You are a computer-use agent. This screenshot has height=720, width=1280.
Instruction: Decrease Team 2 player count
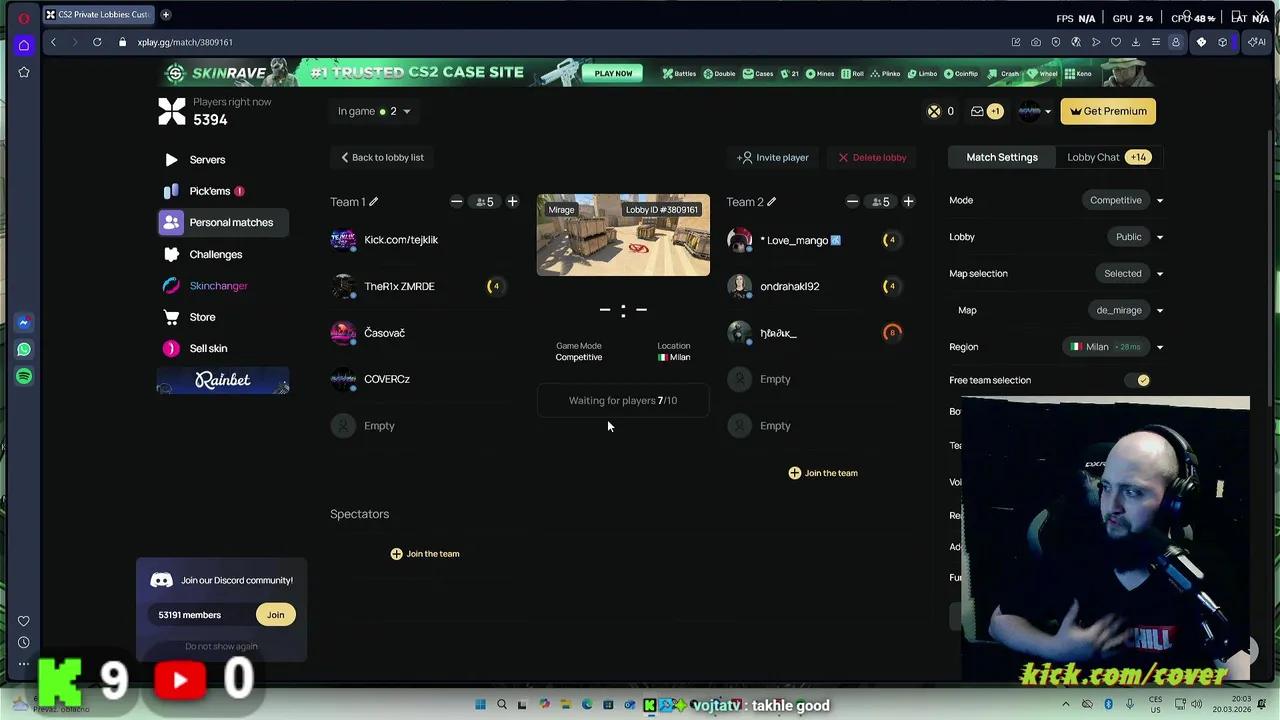click(852, 202)
